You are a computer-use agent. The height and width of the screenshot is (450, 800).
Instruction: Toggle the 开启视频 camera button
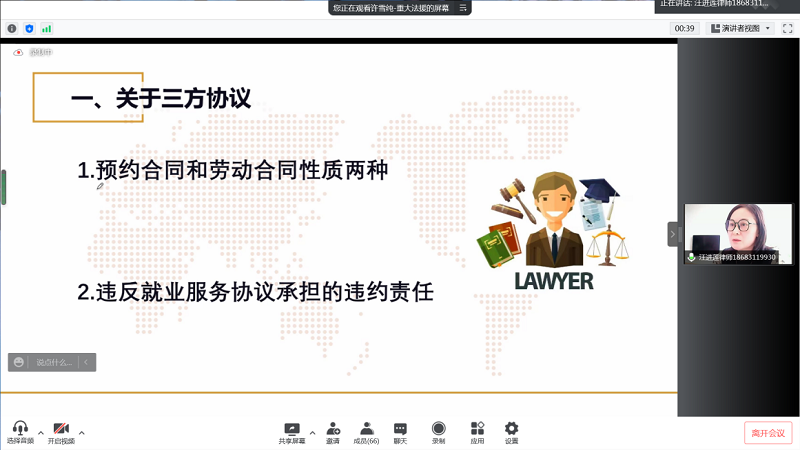point(61,432)
